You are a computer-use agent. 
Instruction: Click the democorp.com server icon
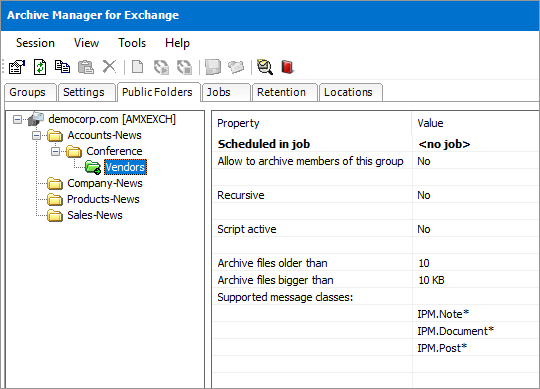[x=35, y=119]
